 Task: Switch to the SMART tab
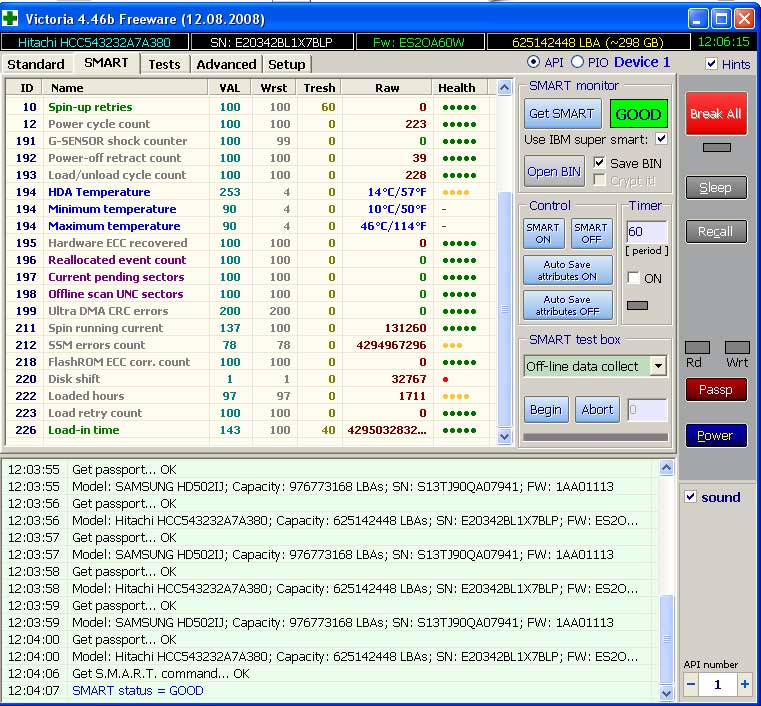[106, 63]
